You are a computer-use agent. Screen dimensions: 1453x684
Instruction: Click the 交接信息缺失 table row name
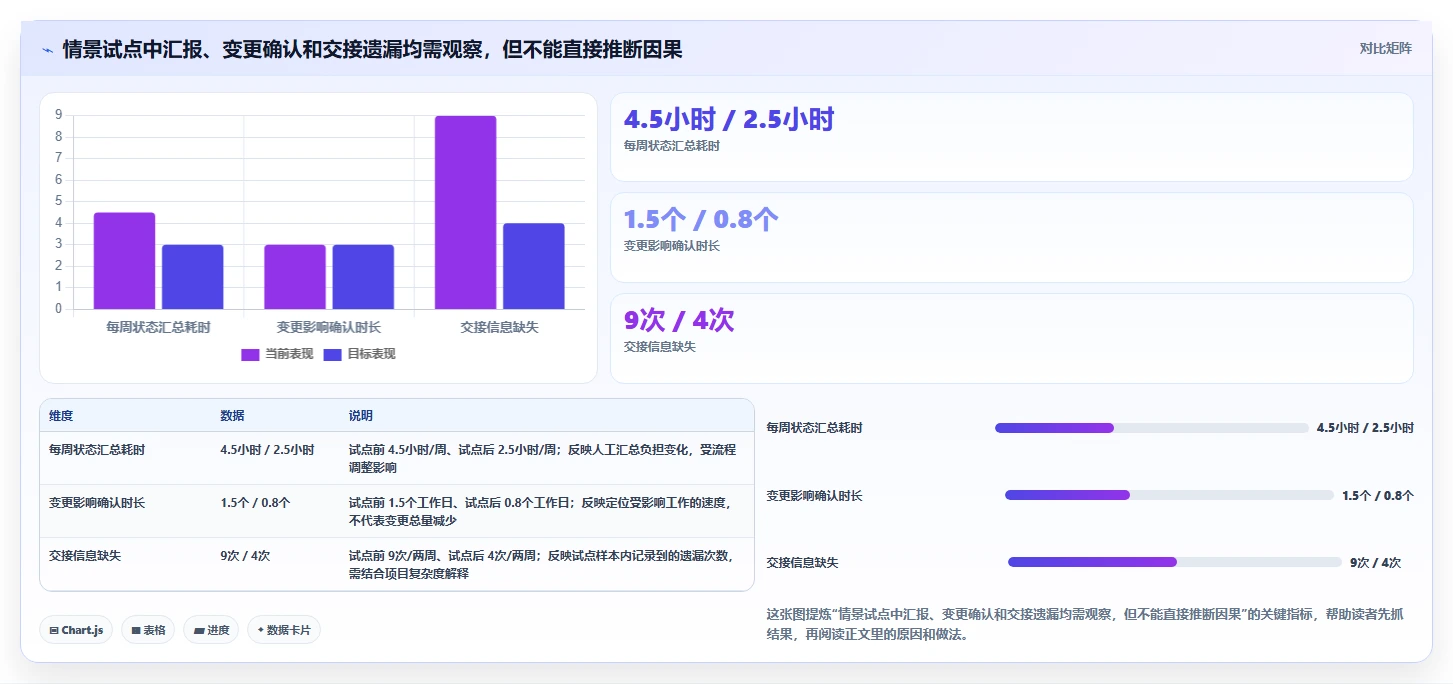point(85,556)
